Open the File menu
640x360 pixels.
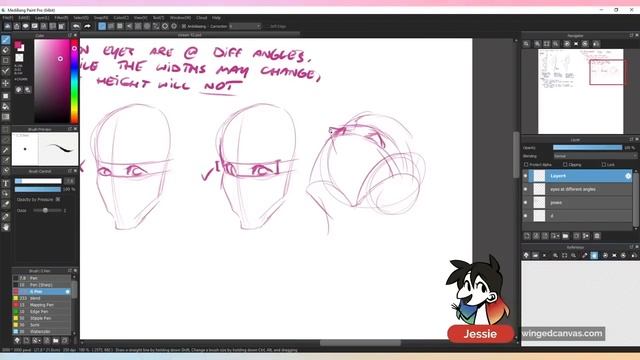[x=8, y=18]
